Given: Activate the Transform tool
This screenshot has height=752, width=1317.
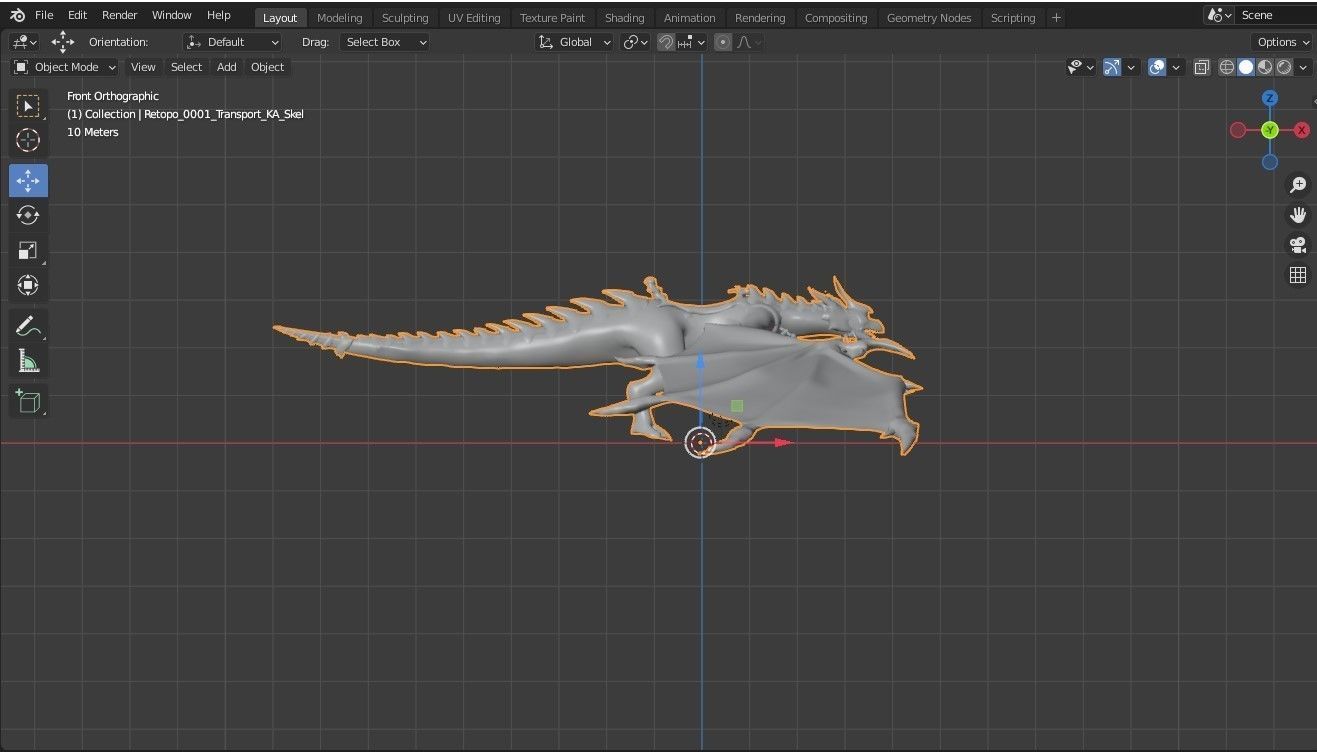Looking at the screenshot, I should [28, 285].
